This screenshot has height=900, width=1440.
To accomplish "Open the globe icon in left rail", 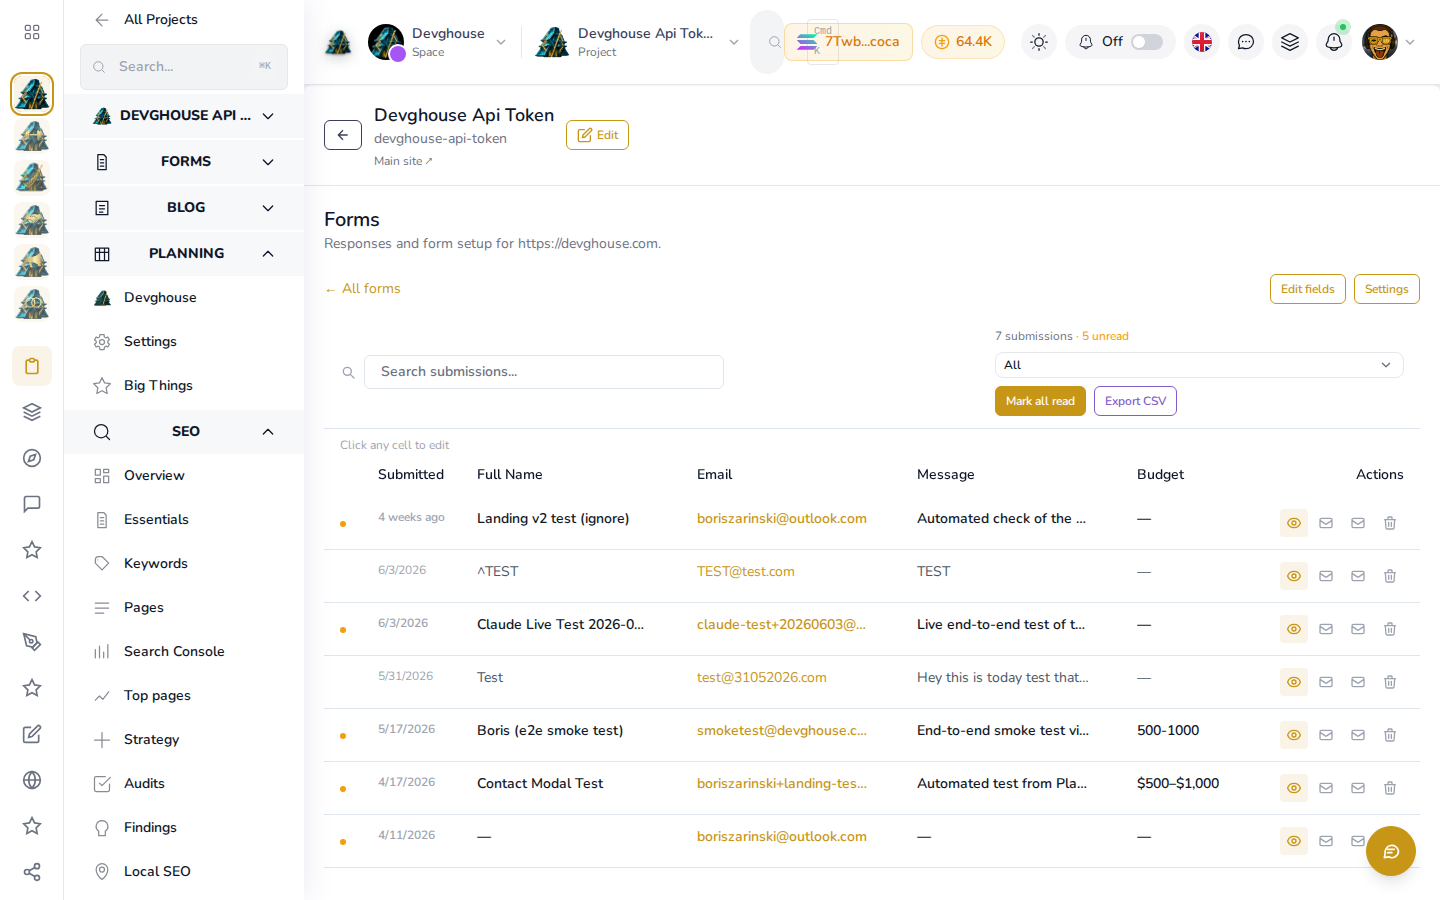I will [x=32, y=780].
